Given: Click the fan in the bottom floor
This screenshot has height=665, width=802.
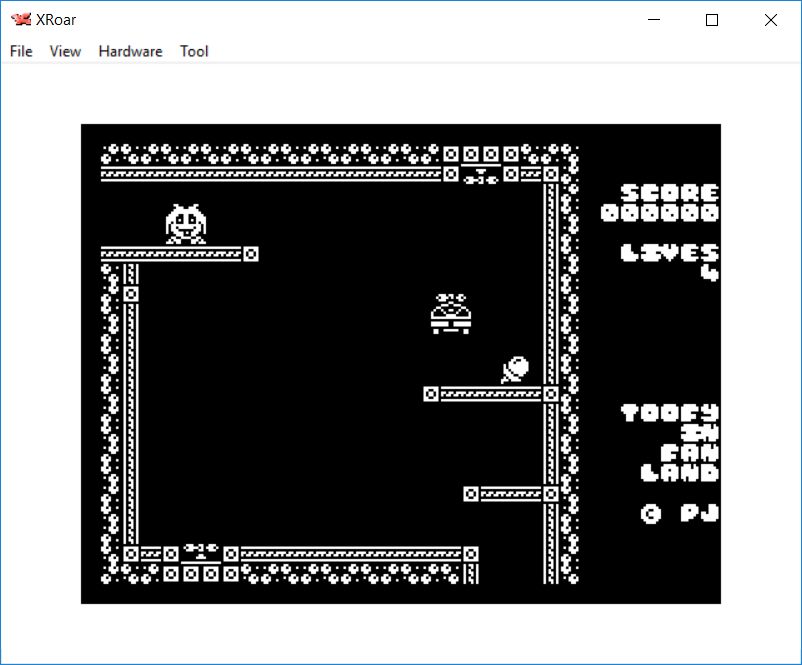Looking at the screenshot, I should coord(201,551).
